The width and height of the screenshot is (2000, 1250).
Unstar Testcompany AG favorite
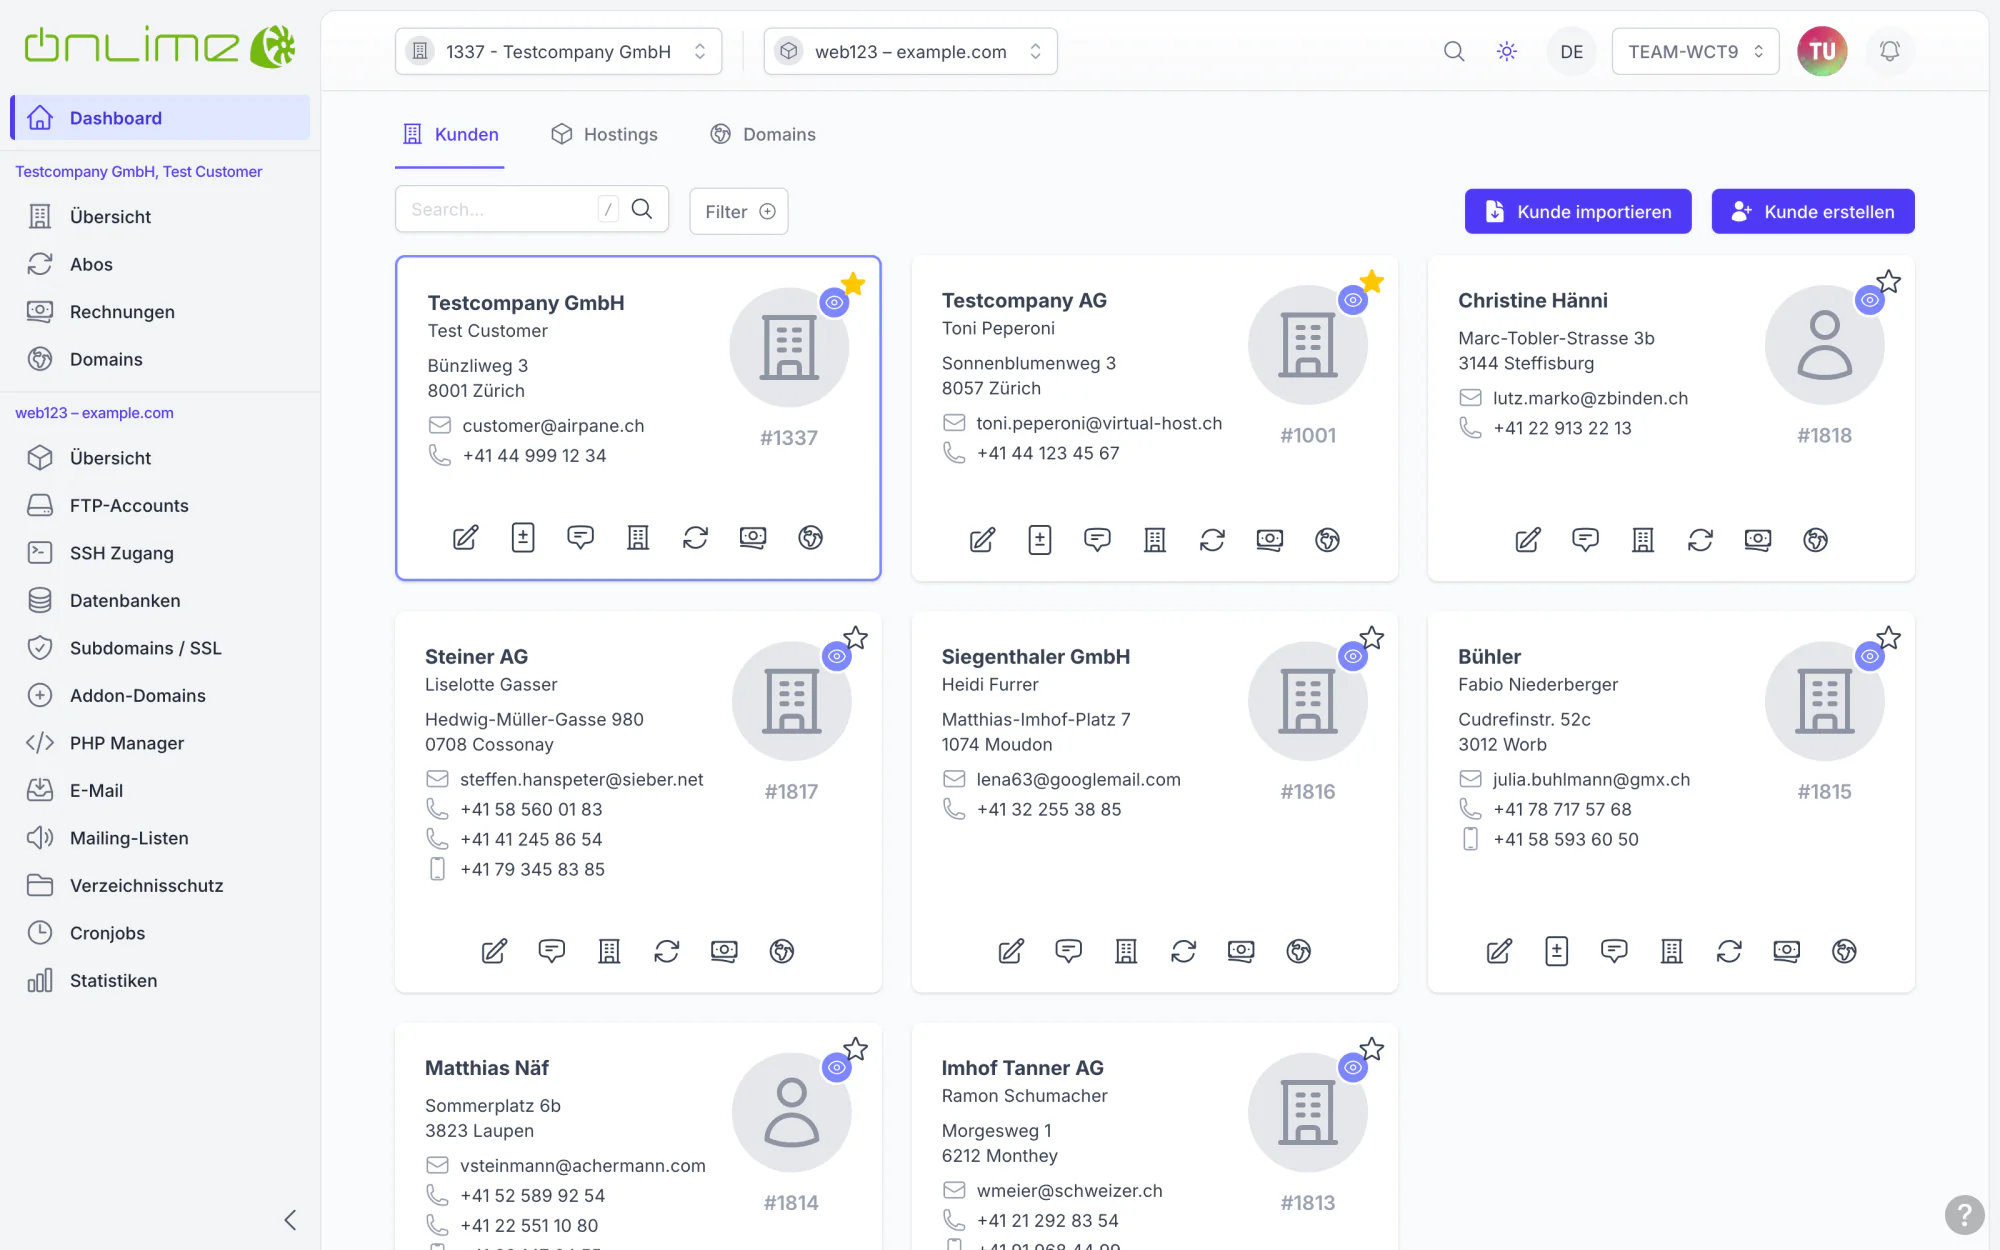(x=1372, y=282)
